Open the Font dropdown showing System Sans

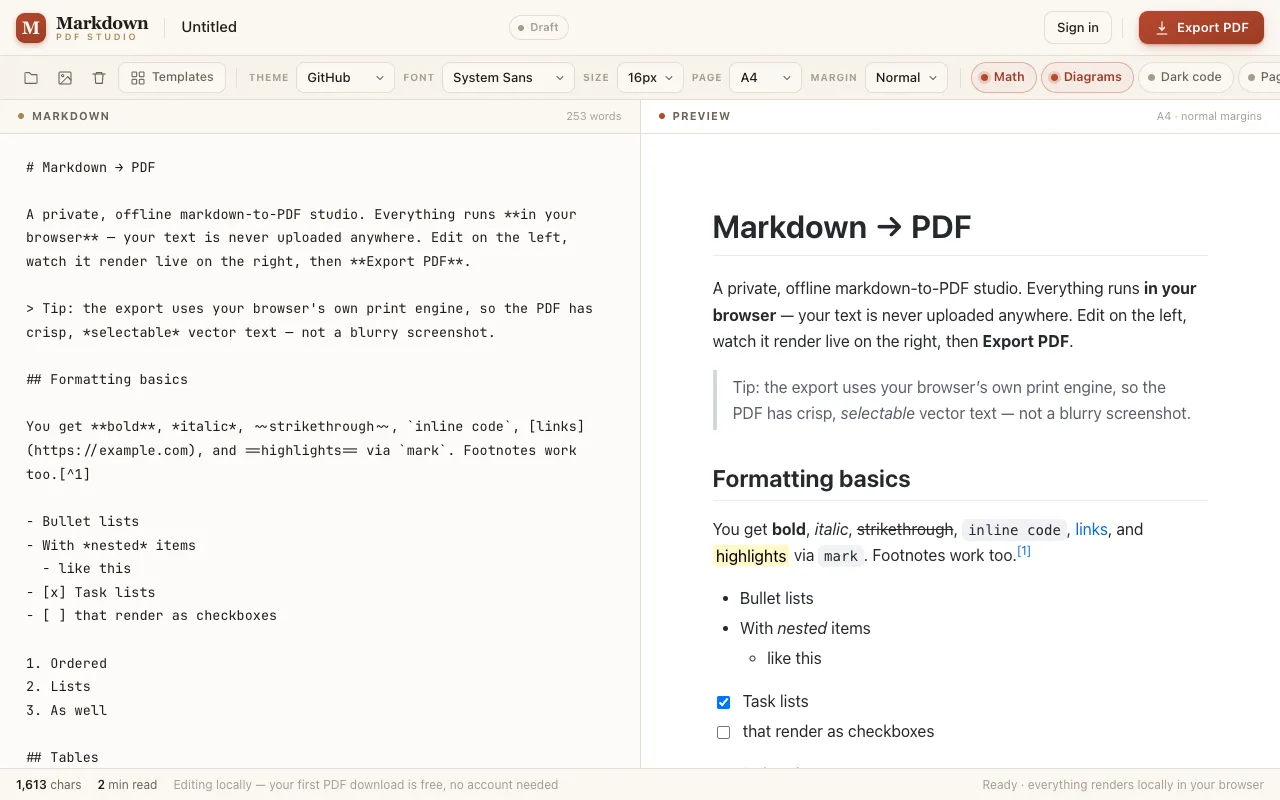[508, 78]
